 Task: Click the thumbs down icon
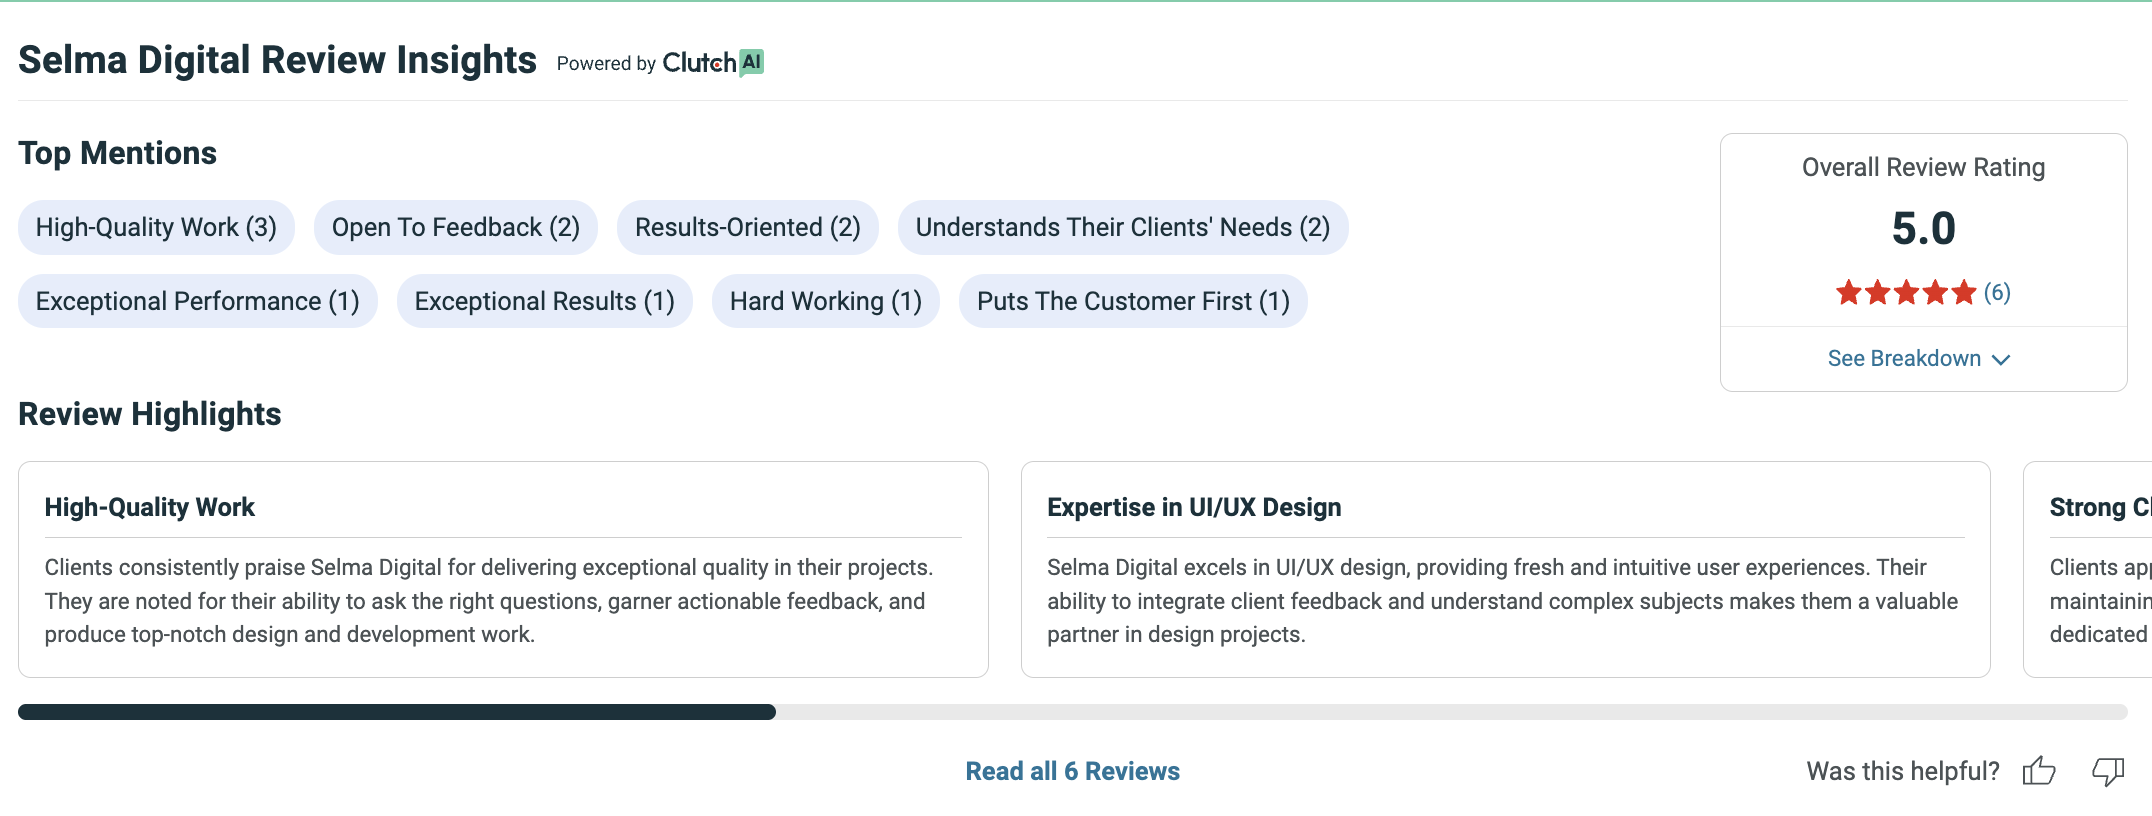point(2108,771)
